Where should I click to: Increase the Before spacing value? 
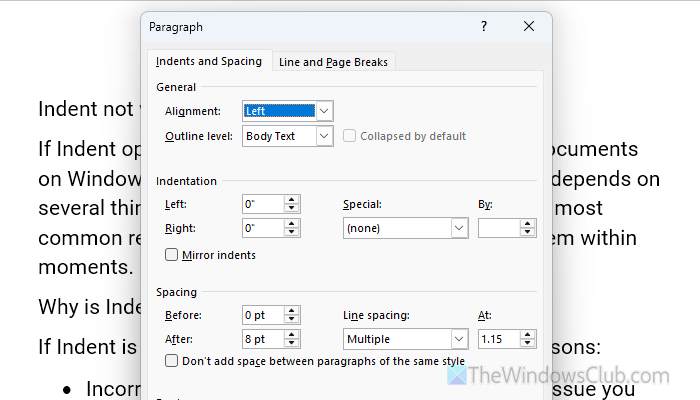tap(292, 311)
